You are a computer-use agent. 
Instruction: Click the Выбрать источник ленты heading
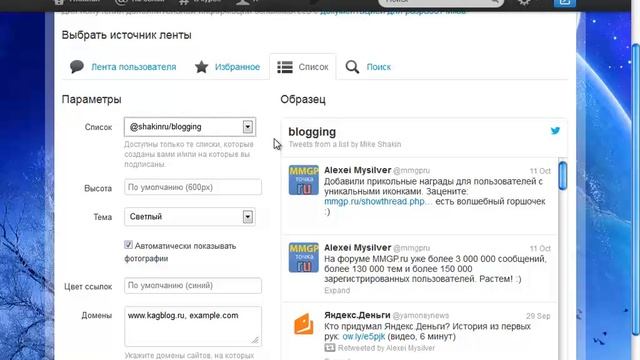click(x=127, y=35)
